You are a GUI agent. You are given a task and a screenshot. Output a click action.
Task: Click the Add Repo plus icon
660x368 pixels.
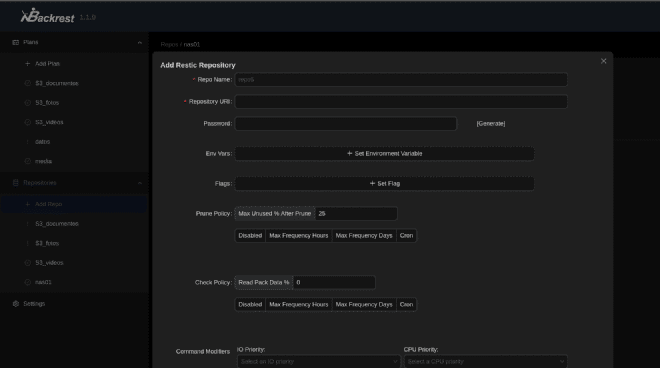28,204
